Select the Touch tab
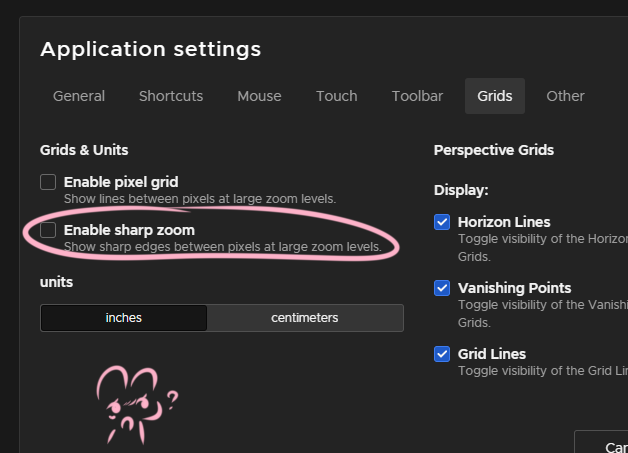Viewport: 628px width, 453px height. click(x=336, y=96)
